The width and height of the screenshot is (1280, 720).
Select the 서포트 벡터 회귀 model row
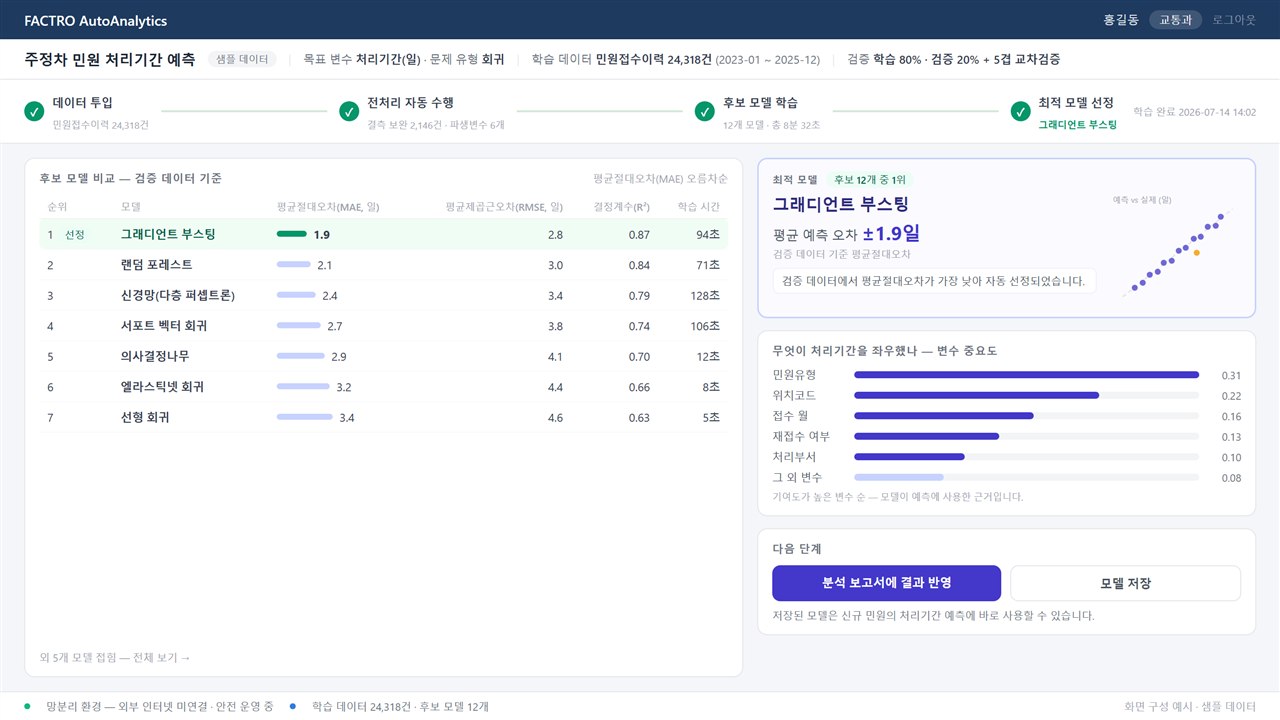(x=384, y=326)
